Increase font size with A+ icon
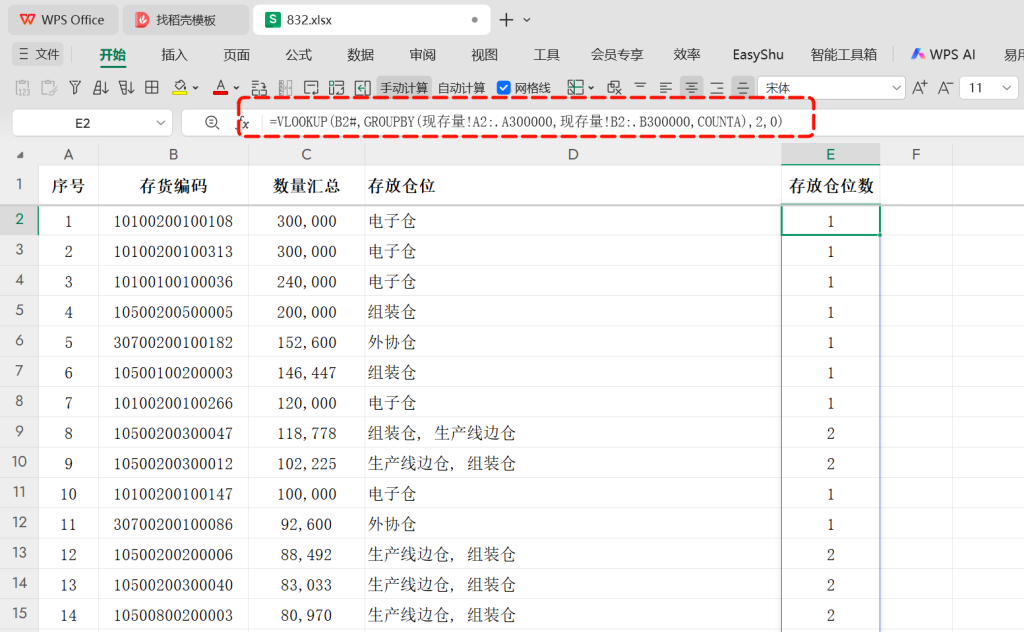 [x=920, y=87]
